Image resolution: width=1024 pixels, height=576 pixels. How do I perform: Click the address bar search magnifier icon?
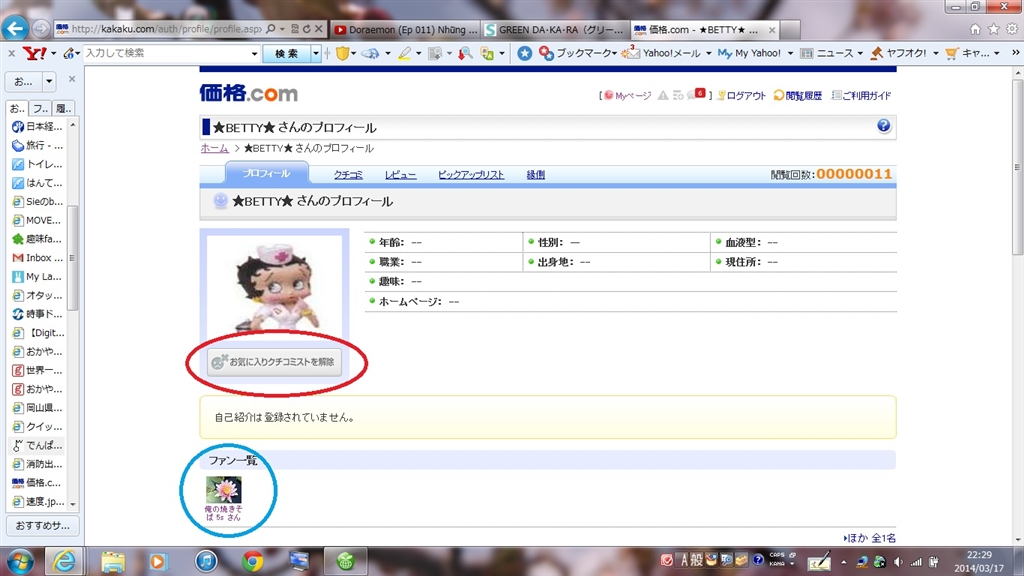coord(271,29)
